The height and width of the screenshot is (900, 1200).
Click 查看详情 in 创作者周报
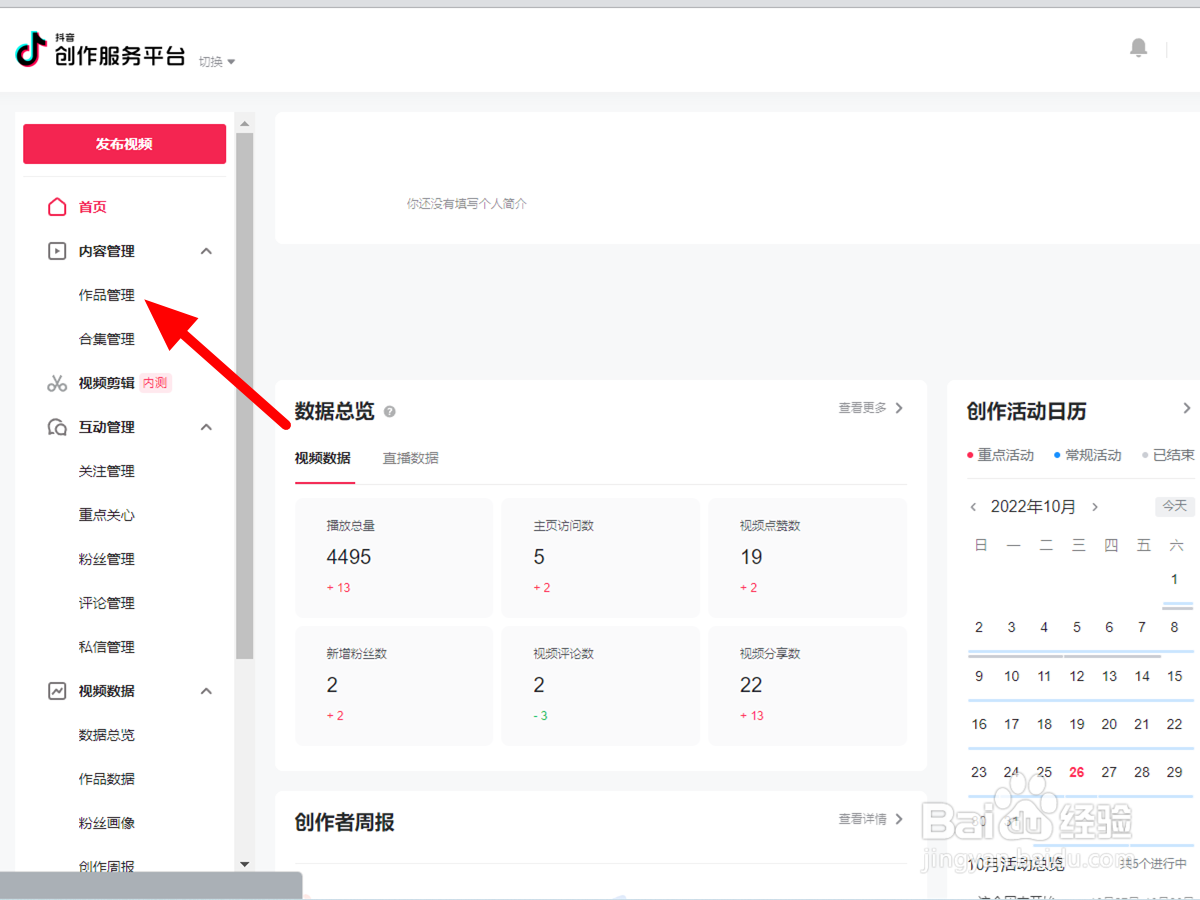[871, 819]
